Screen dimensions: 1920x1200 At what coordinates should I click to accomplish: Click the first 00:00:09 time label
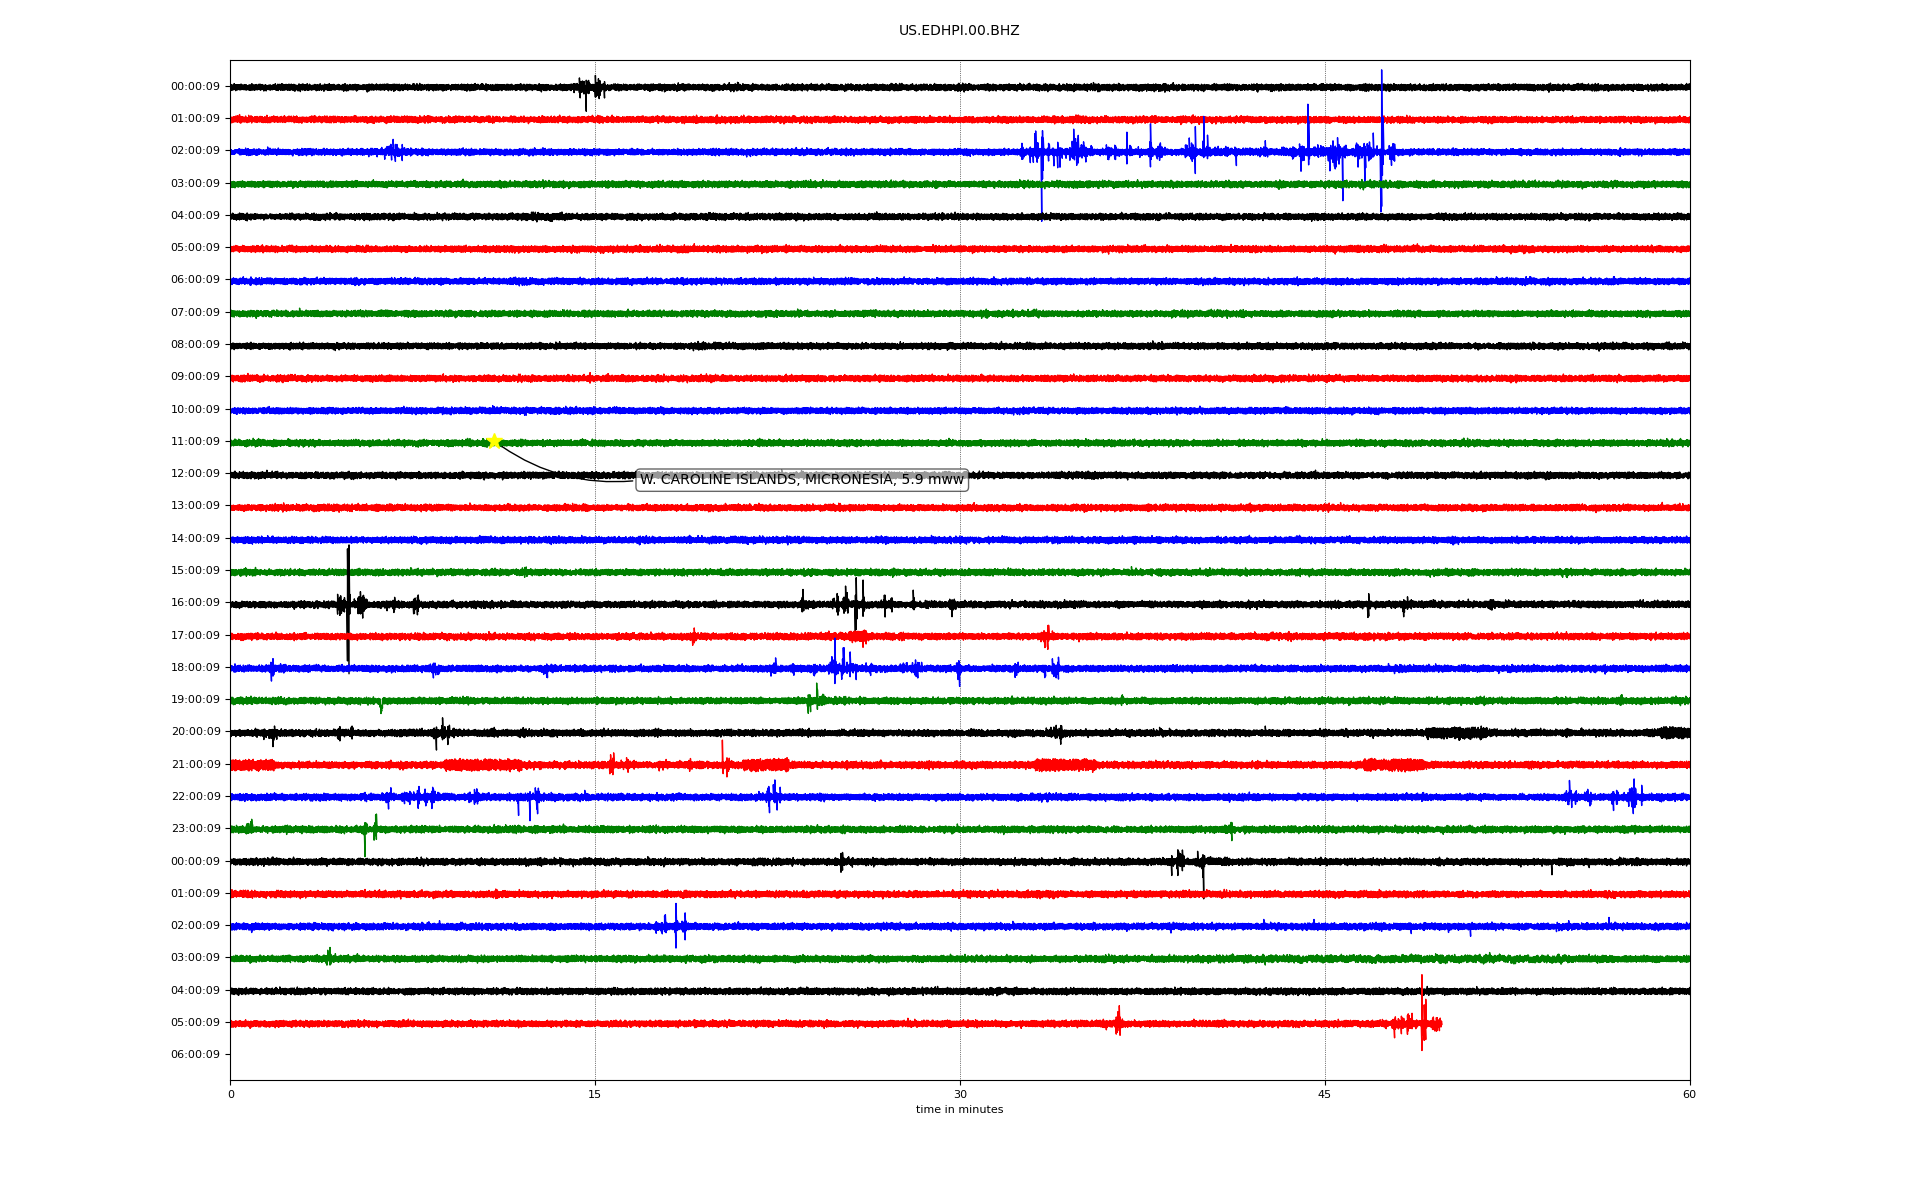[195, 87]
